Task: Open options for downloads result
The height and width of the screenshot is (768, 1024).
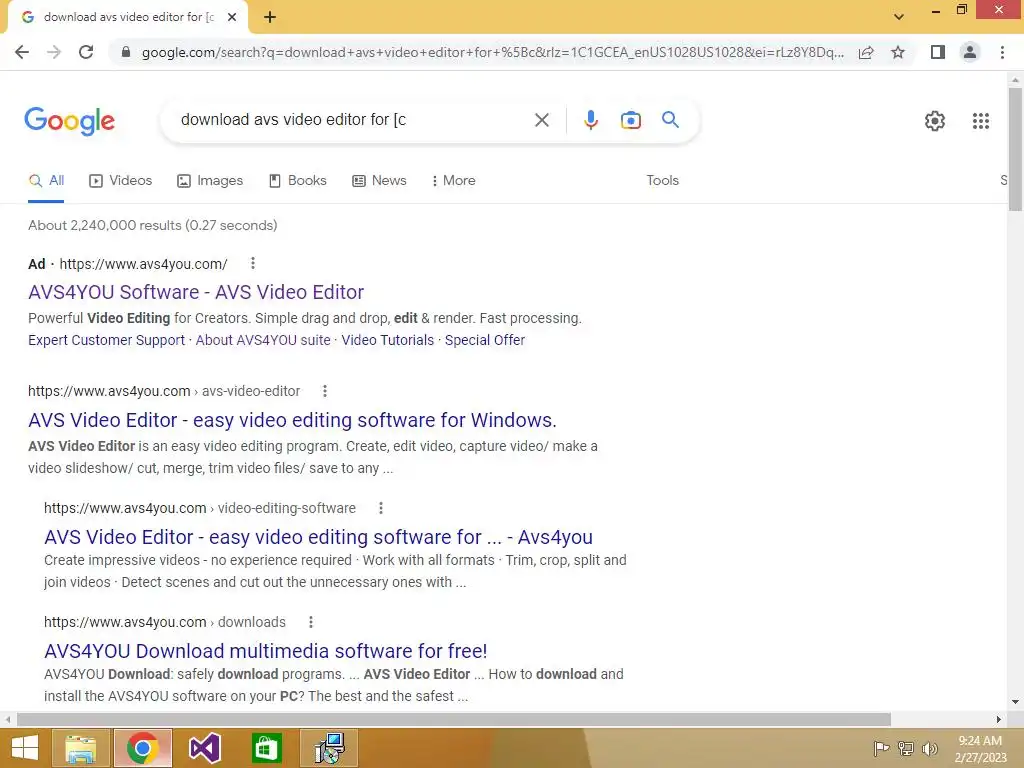Action: coord(311,622)
